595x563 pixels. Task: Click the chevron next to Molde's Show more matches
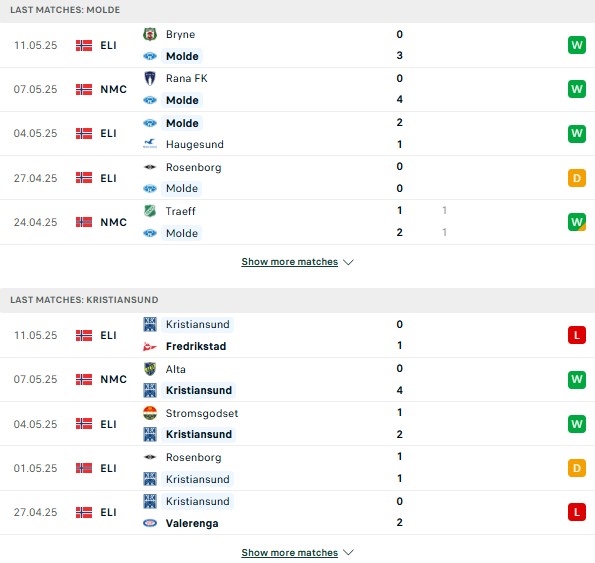(348, 262)
